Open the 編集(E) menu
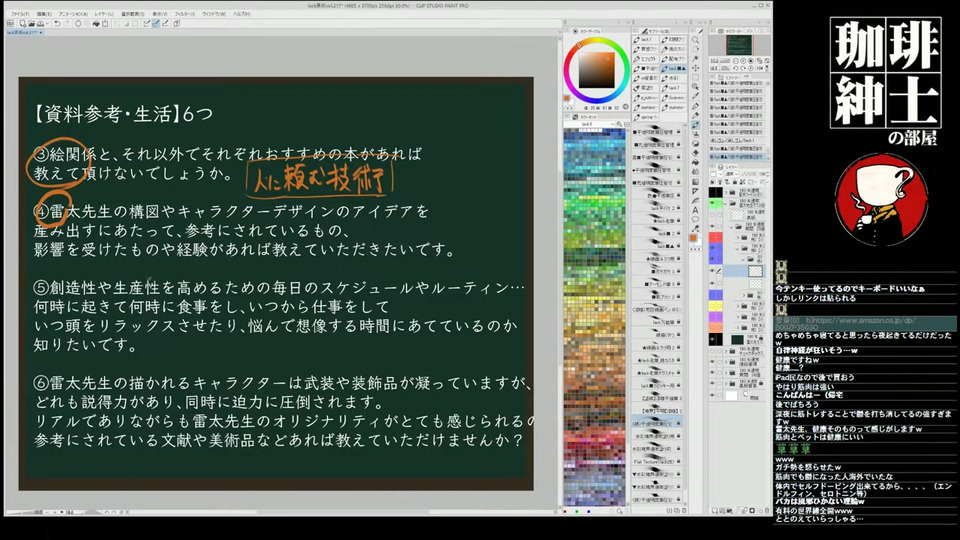 [44, 13]
